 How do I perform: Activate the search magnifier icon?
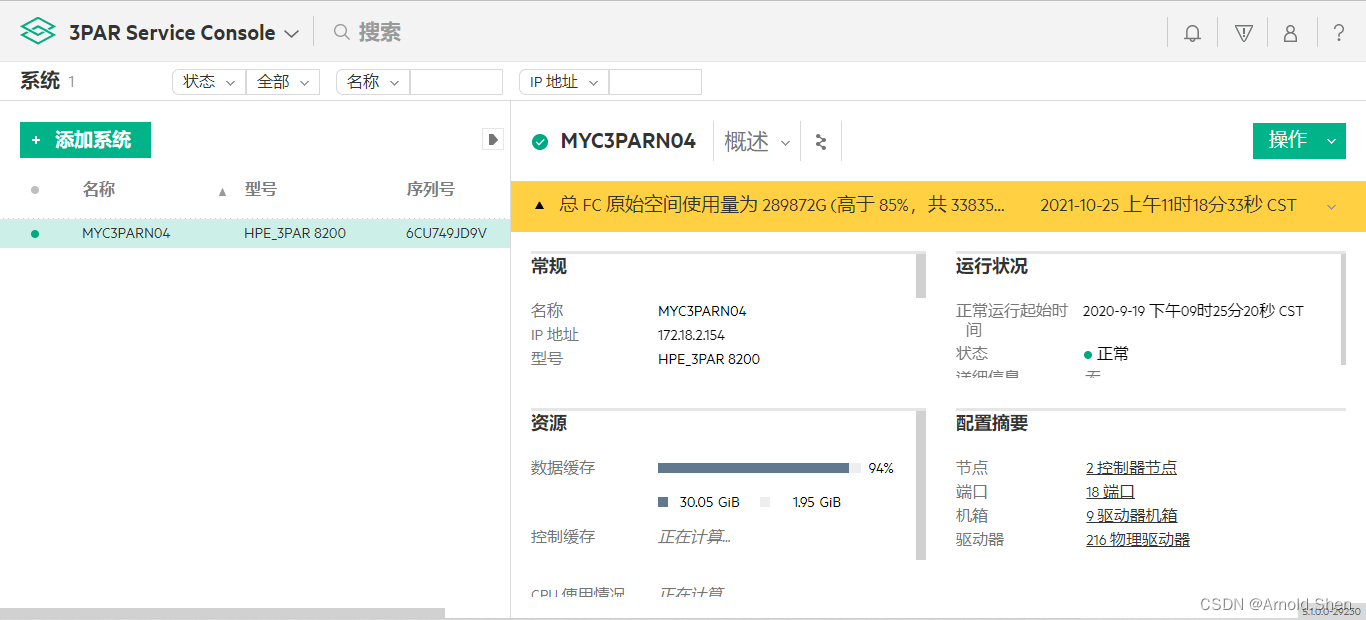click(341, 31)
